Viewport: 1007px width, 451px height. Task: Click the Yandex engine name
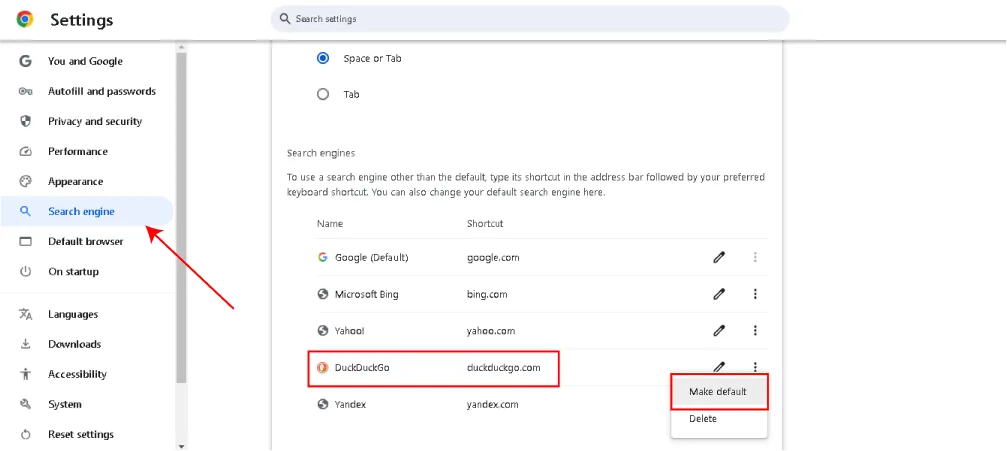point(351,404)
